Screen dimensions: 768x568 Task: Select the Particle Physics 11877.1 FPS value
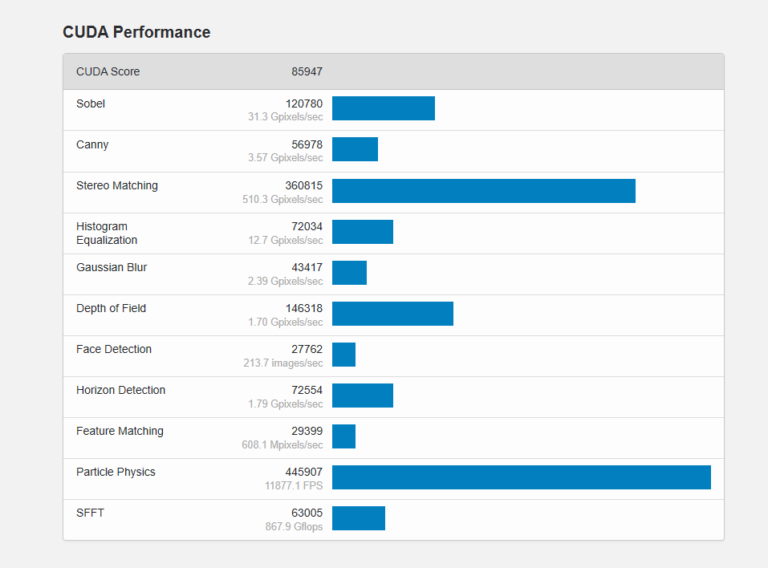(293, 486)
